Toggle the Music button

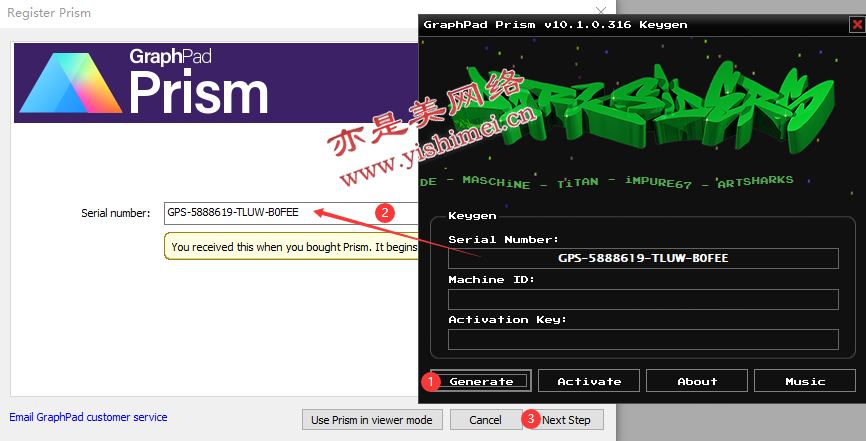click(x=805, y=381)
